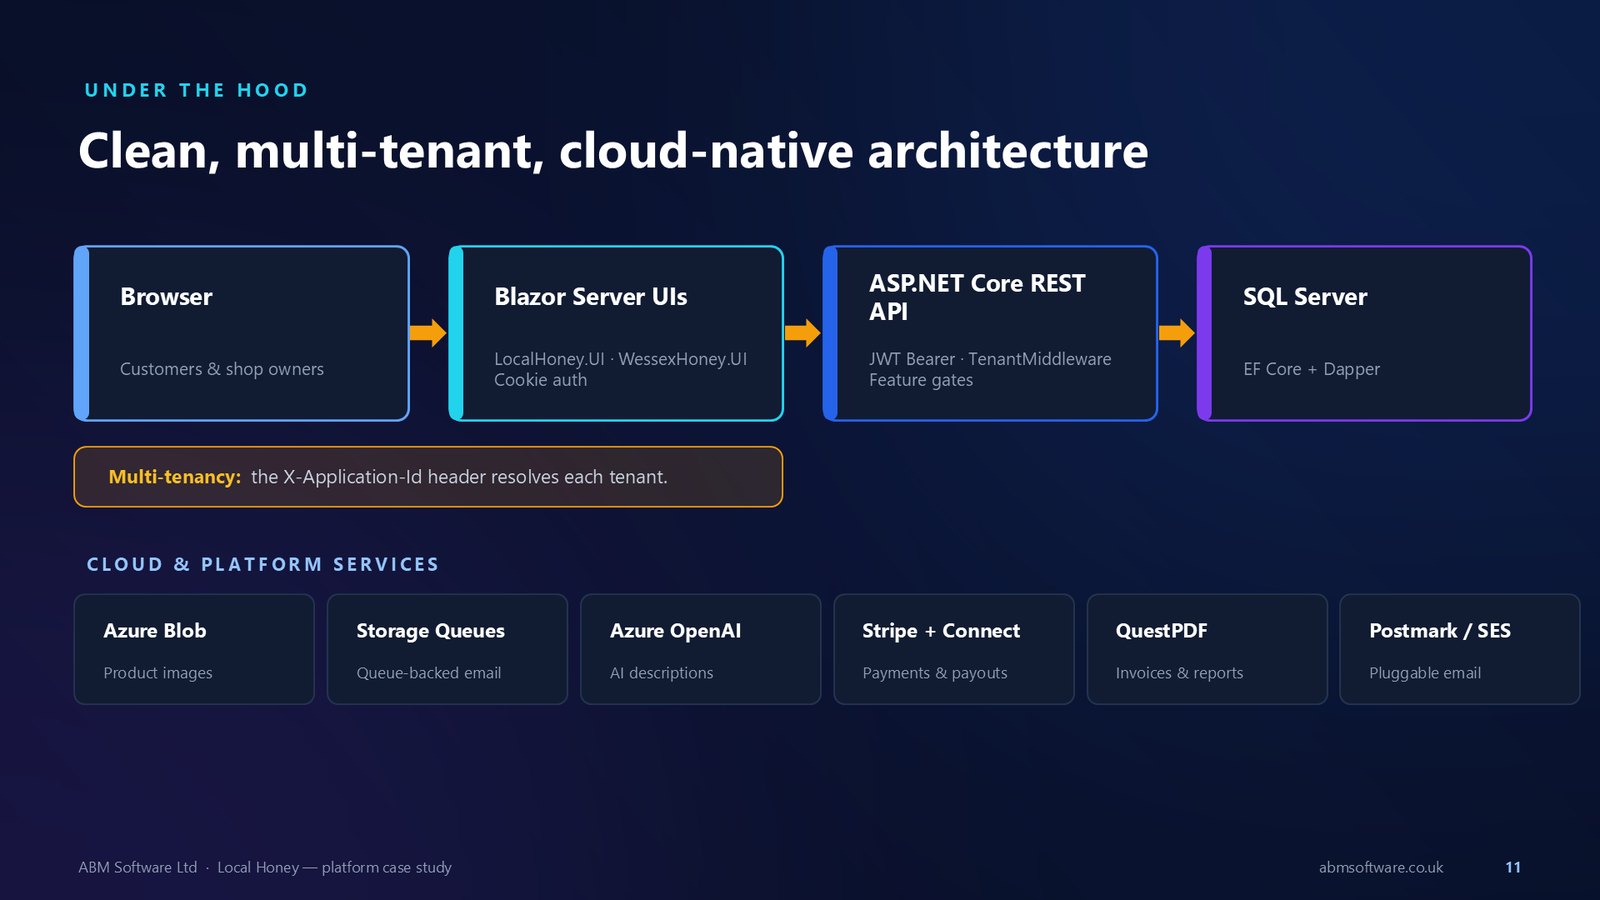
Task: Click the 'CLOUD & PLATFORM SERVICES' section label
Action: (263, 564)
